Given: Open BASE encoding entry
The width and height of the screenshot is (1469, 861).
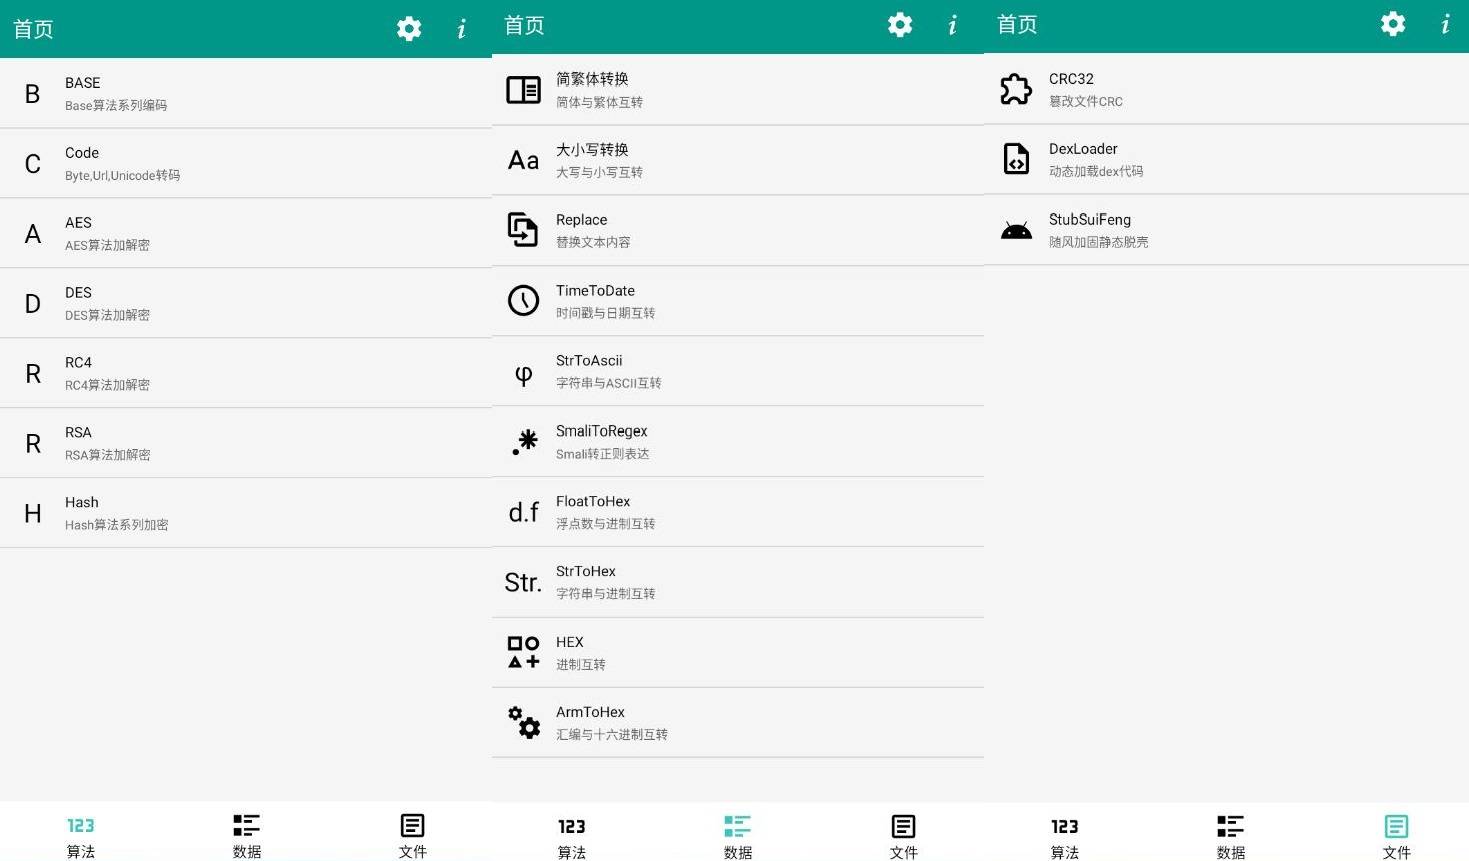Looking at the screenshot, I should (x=246, y=93).
